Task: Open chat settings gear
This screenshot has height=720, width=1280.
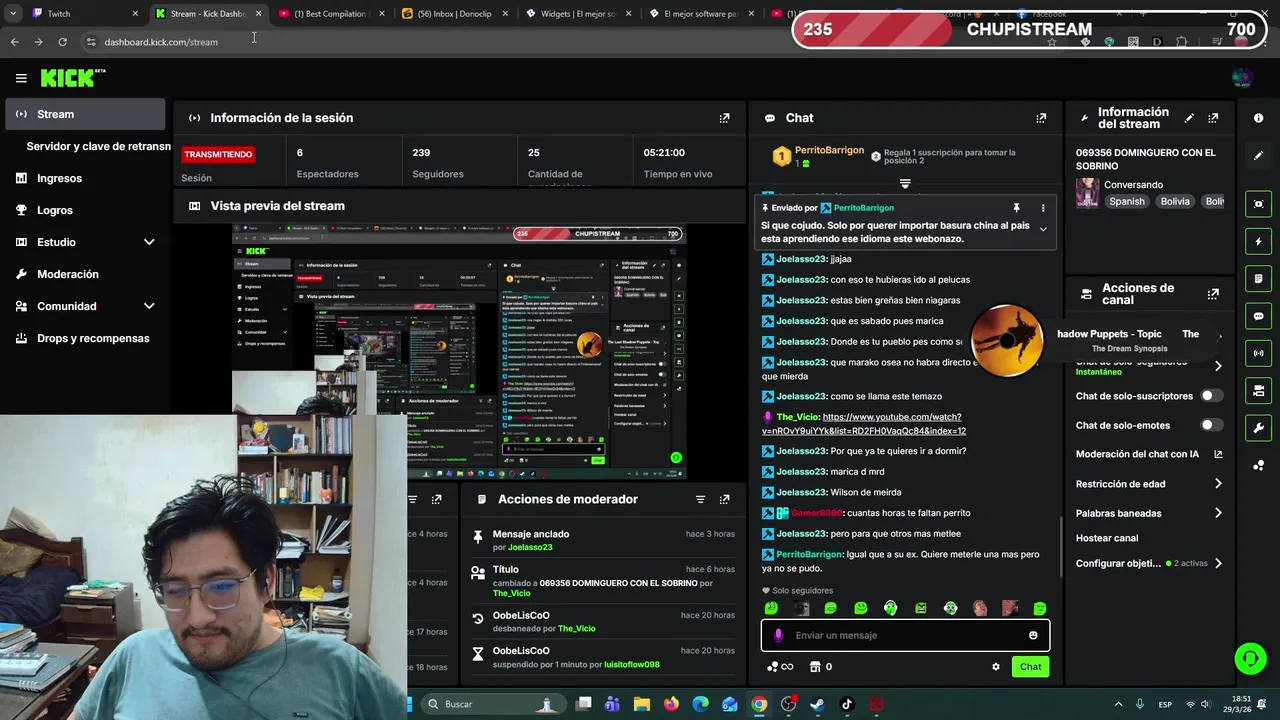Action: tap(995, 667)
